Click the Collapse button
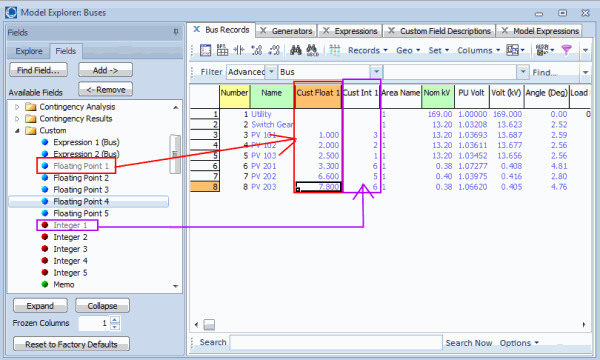The width and height of the screenshot is (600, 360). point(102,306)
